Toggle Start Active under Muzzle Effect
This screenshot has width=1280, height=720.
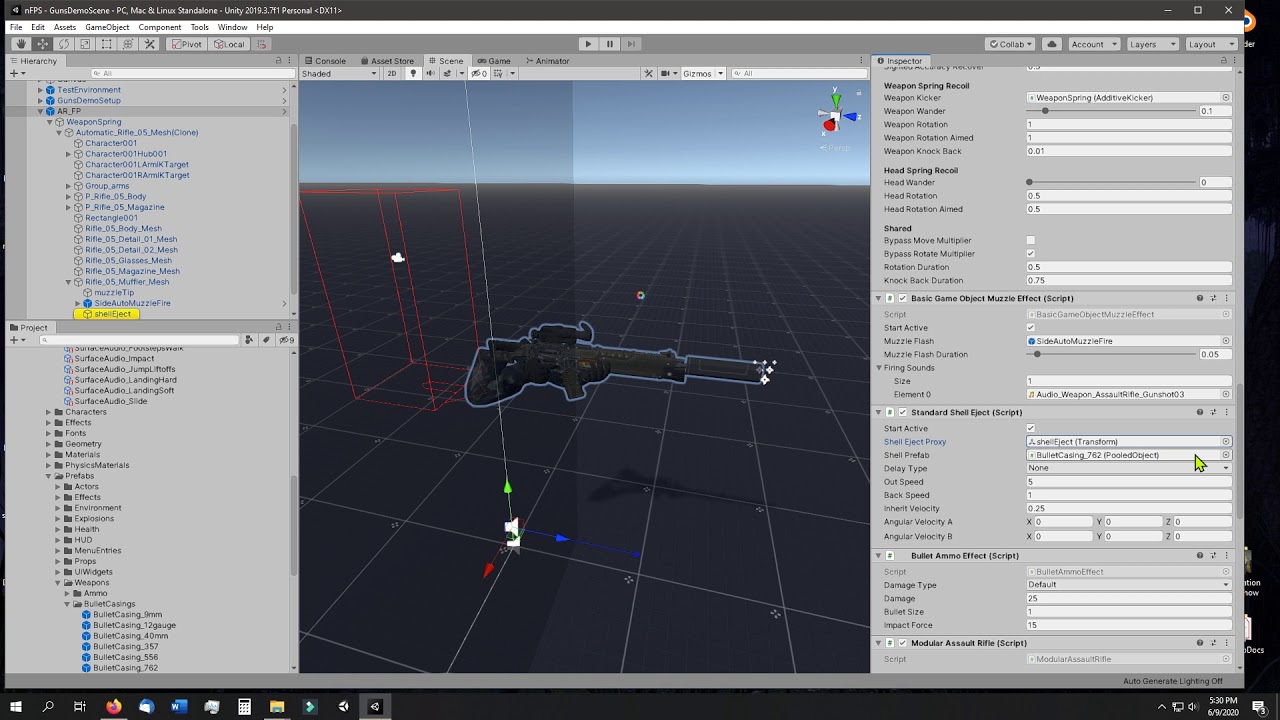pos(1031,328)
